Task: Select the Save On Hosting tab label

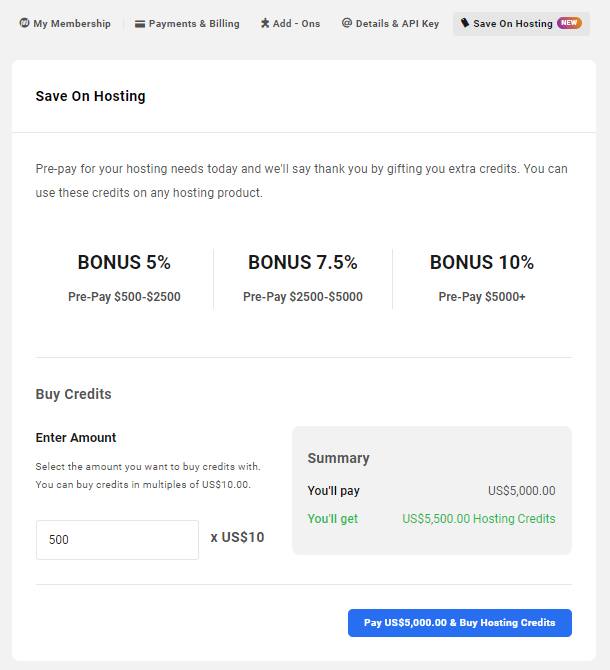Action: (513, 24)
